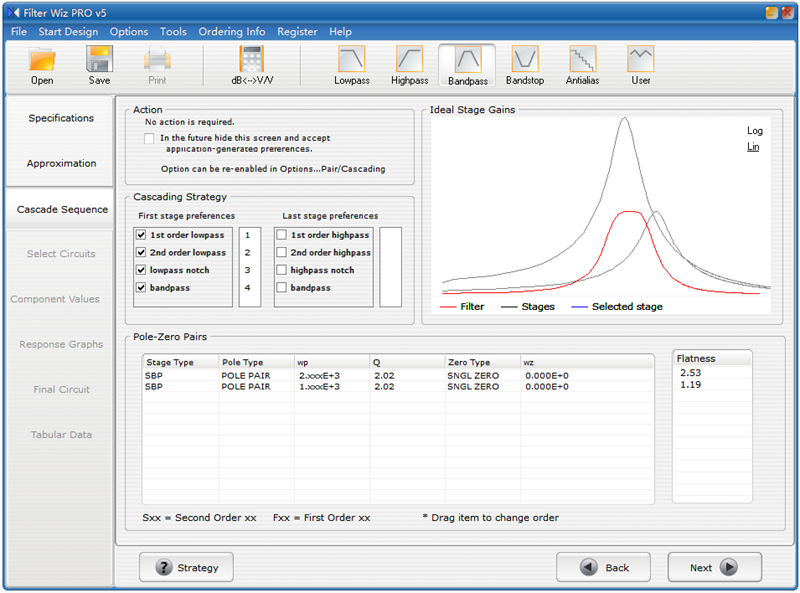Click priority number 4 in first stage order list
This screenshot has height=593, width=800.
[x=247, y=287]
